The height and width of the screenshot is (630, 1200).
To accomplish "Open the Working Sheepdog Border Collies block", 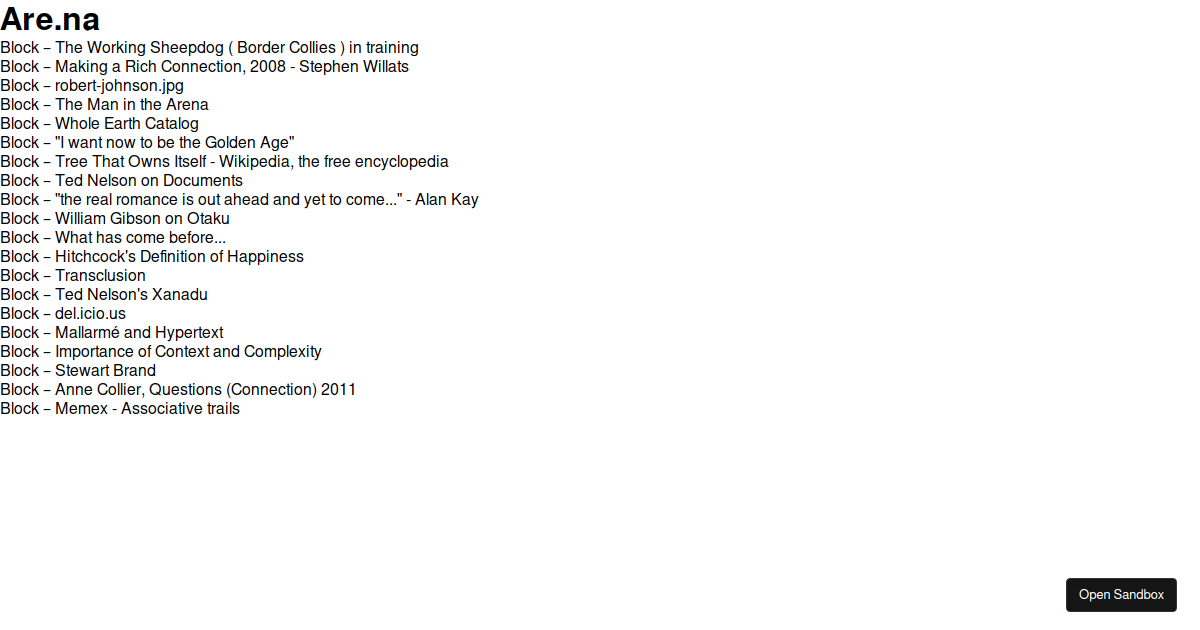I will (209, 47).
